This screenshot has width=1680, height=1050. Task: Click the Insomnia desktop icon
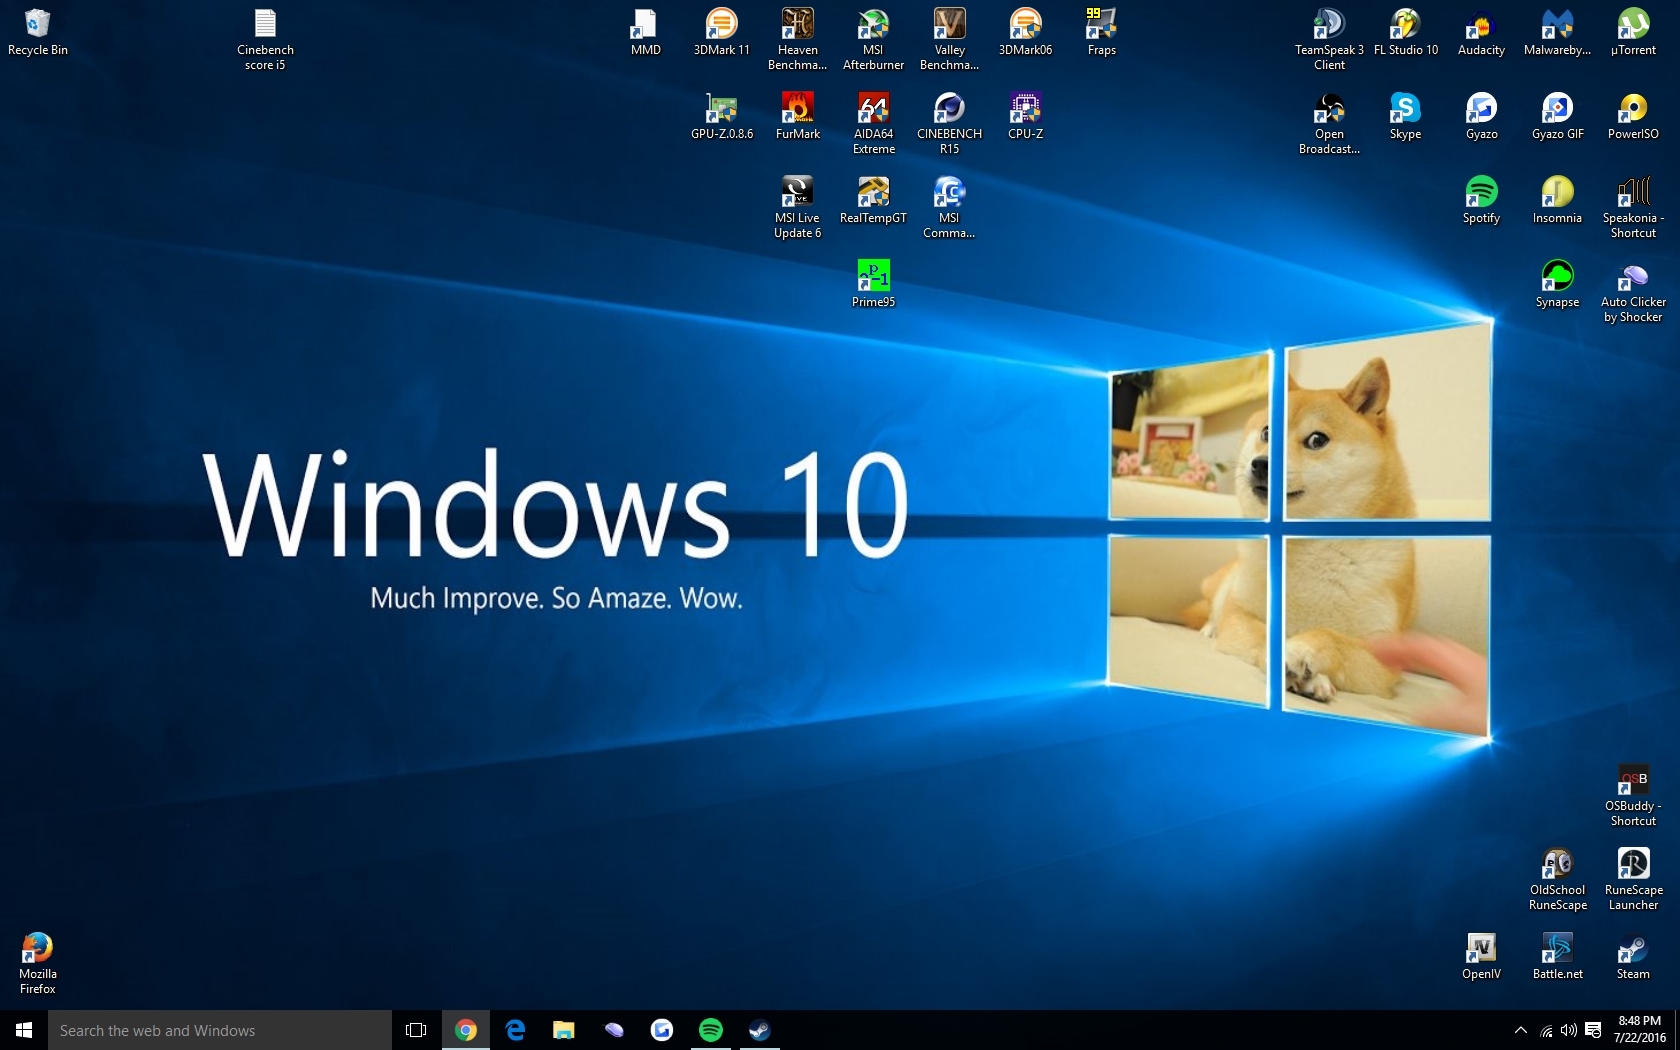point(1557,200)
